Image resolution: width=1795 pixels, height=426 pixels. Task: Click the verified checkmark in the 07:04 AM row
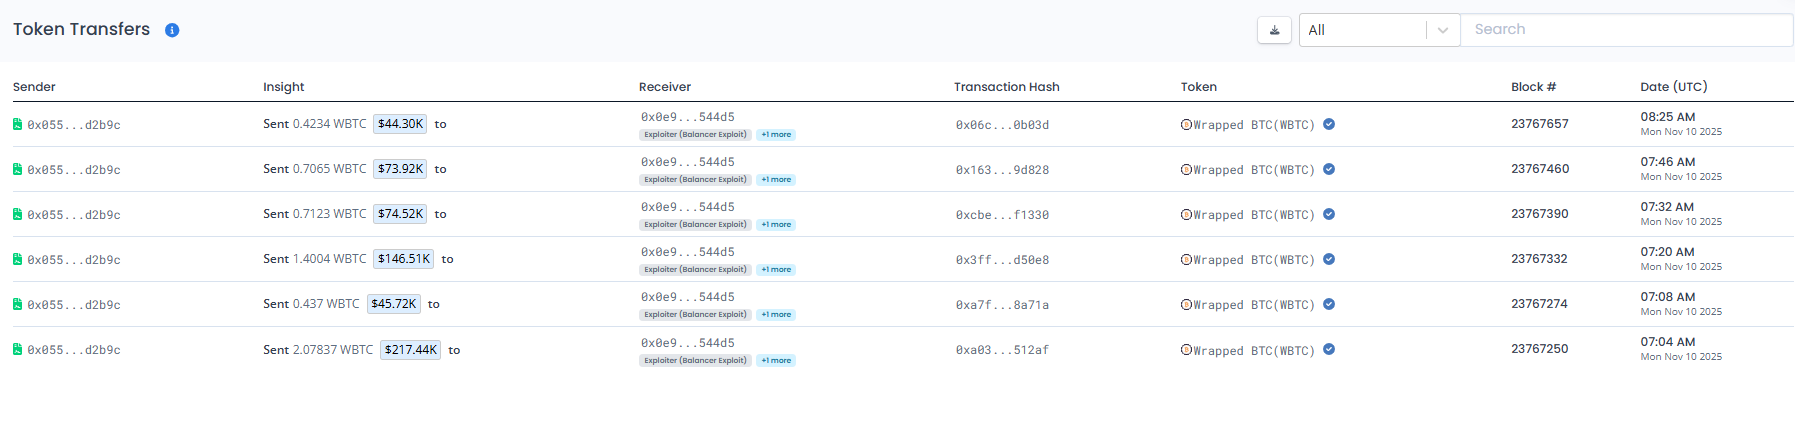pyautogui.click(x=1329, y=349)
